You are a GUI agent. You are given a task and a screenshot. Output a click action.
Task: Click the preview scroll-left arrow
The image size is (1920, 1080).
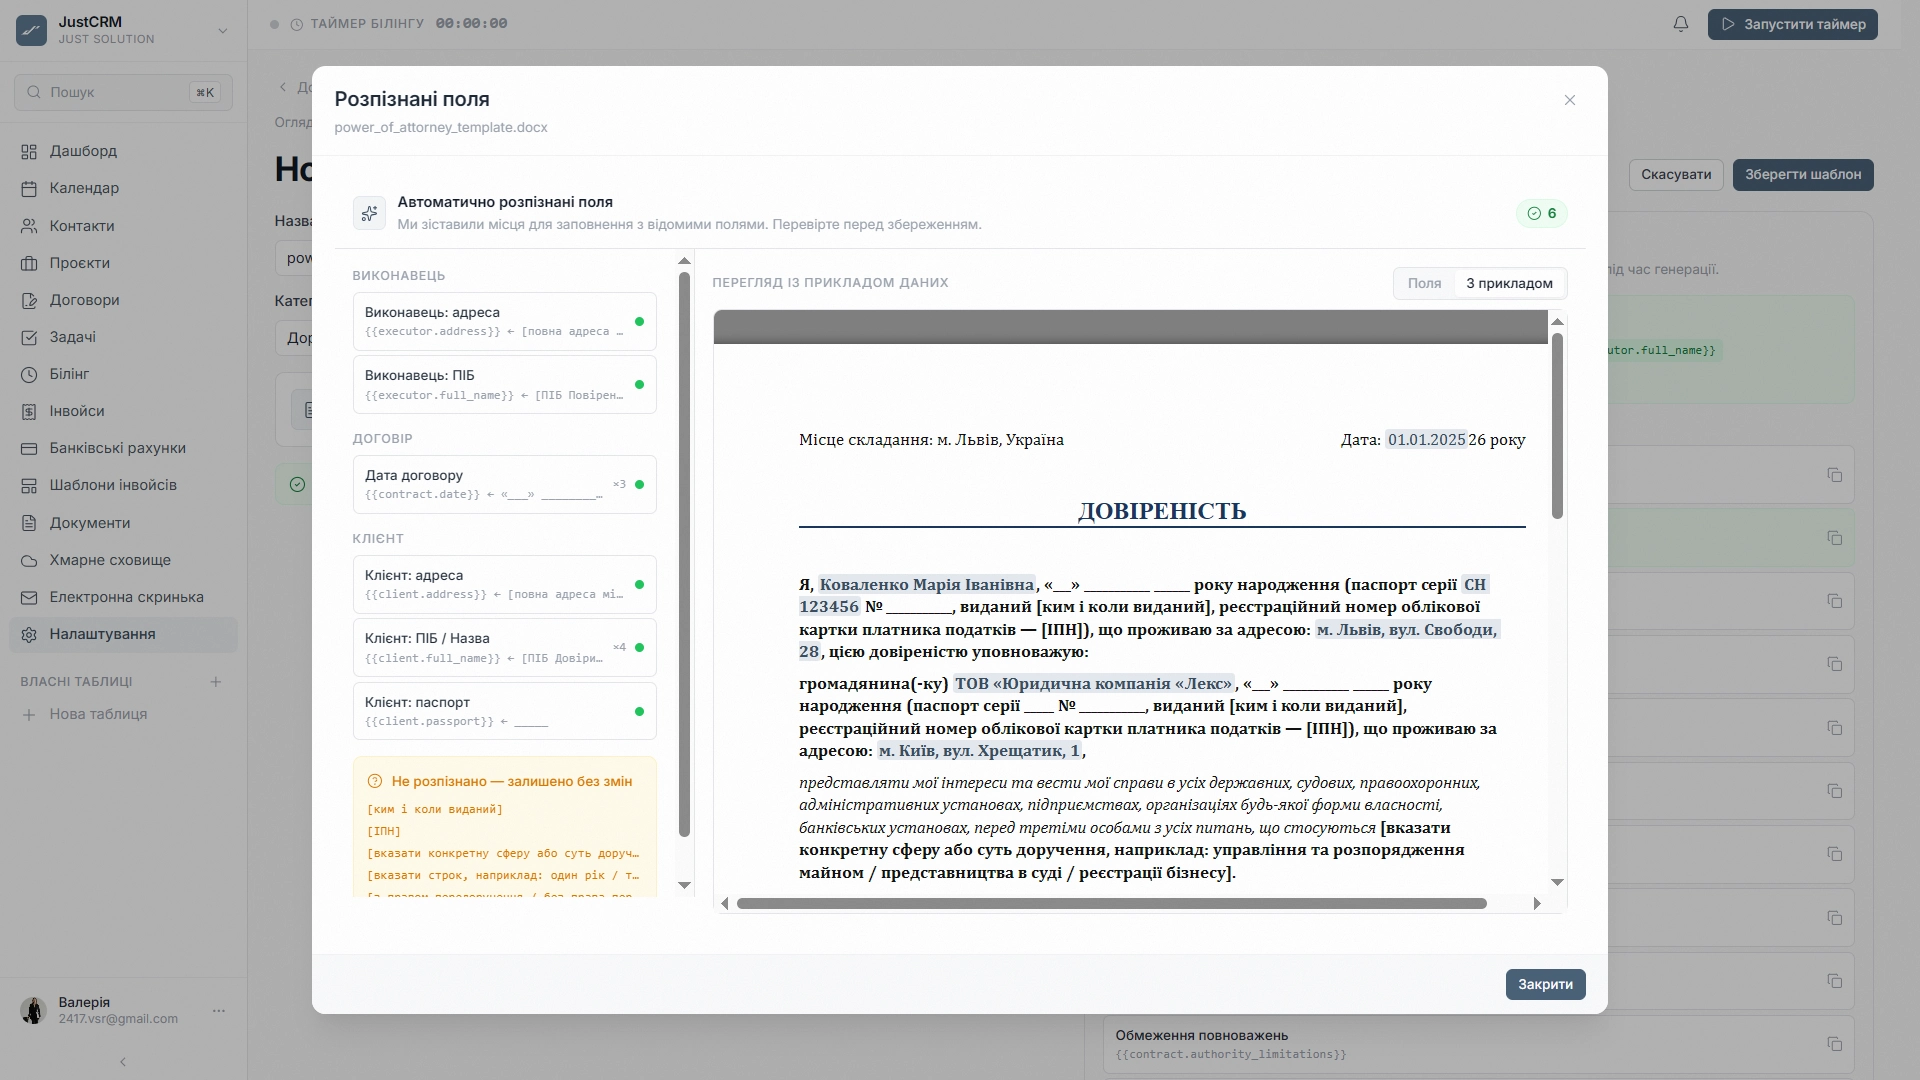tap(725, 904)
